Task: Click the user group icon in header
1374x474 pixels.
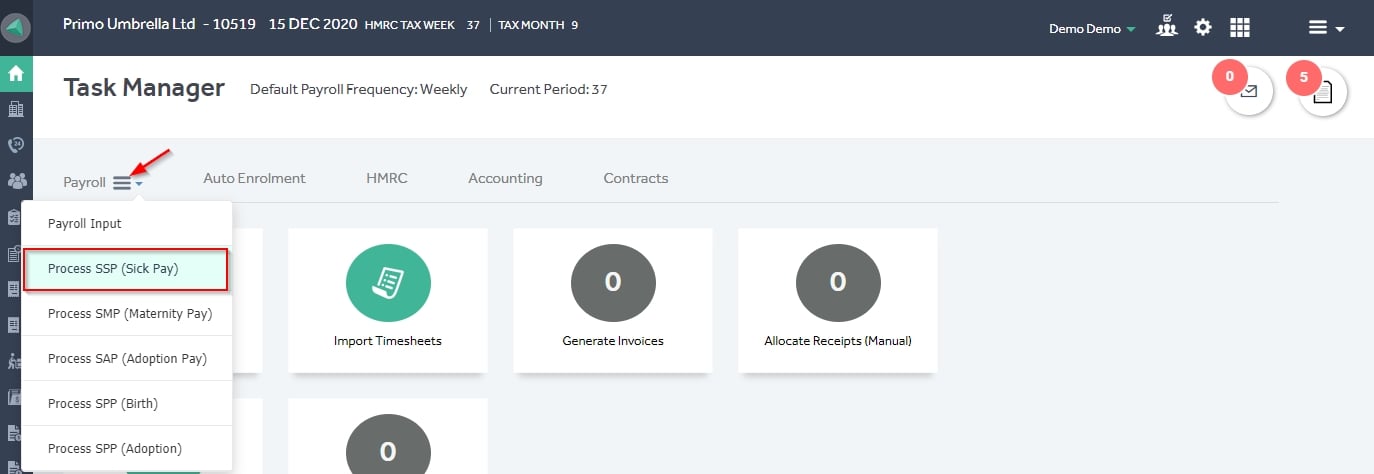Action: tap(1166, 28)
